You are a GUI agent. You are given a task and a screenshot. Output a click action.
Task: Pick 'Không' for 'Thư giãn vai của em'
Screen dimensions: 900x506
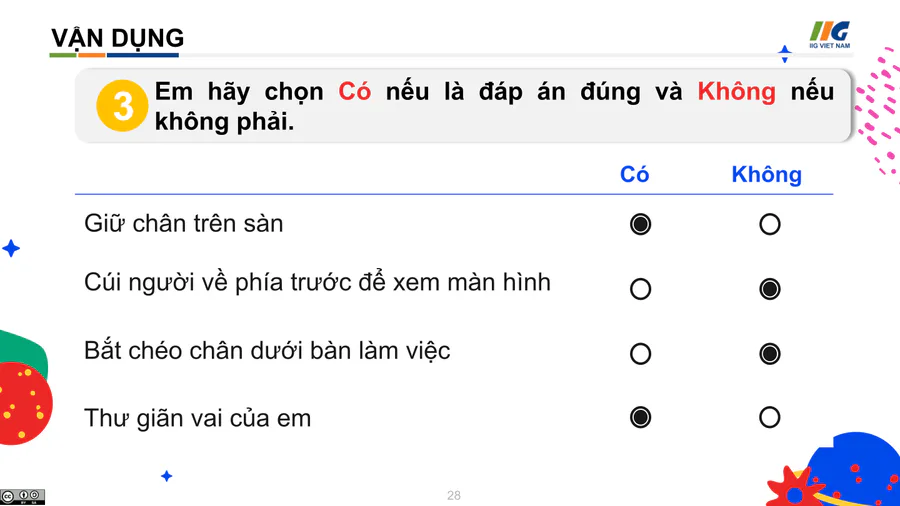(x=770, y=417)
